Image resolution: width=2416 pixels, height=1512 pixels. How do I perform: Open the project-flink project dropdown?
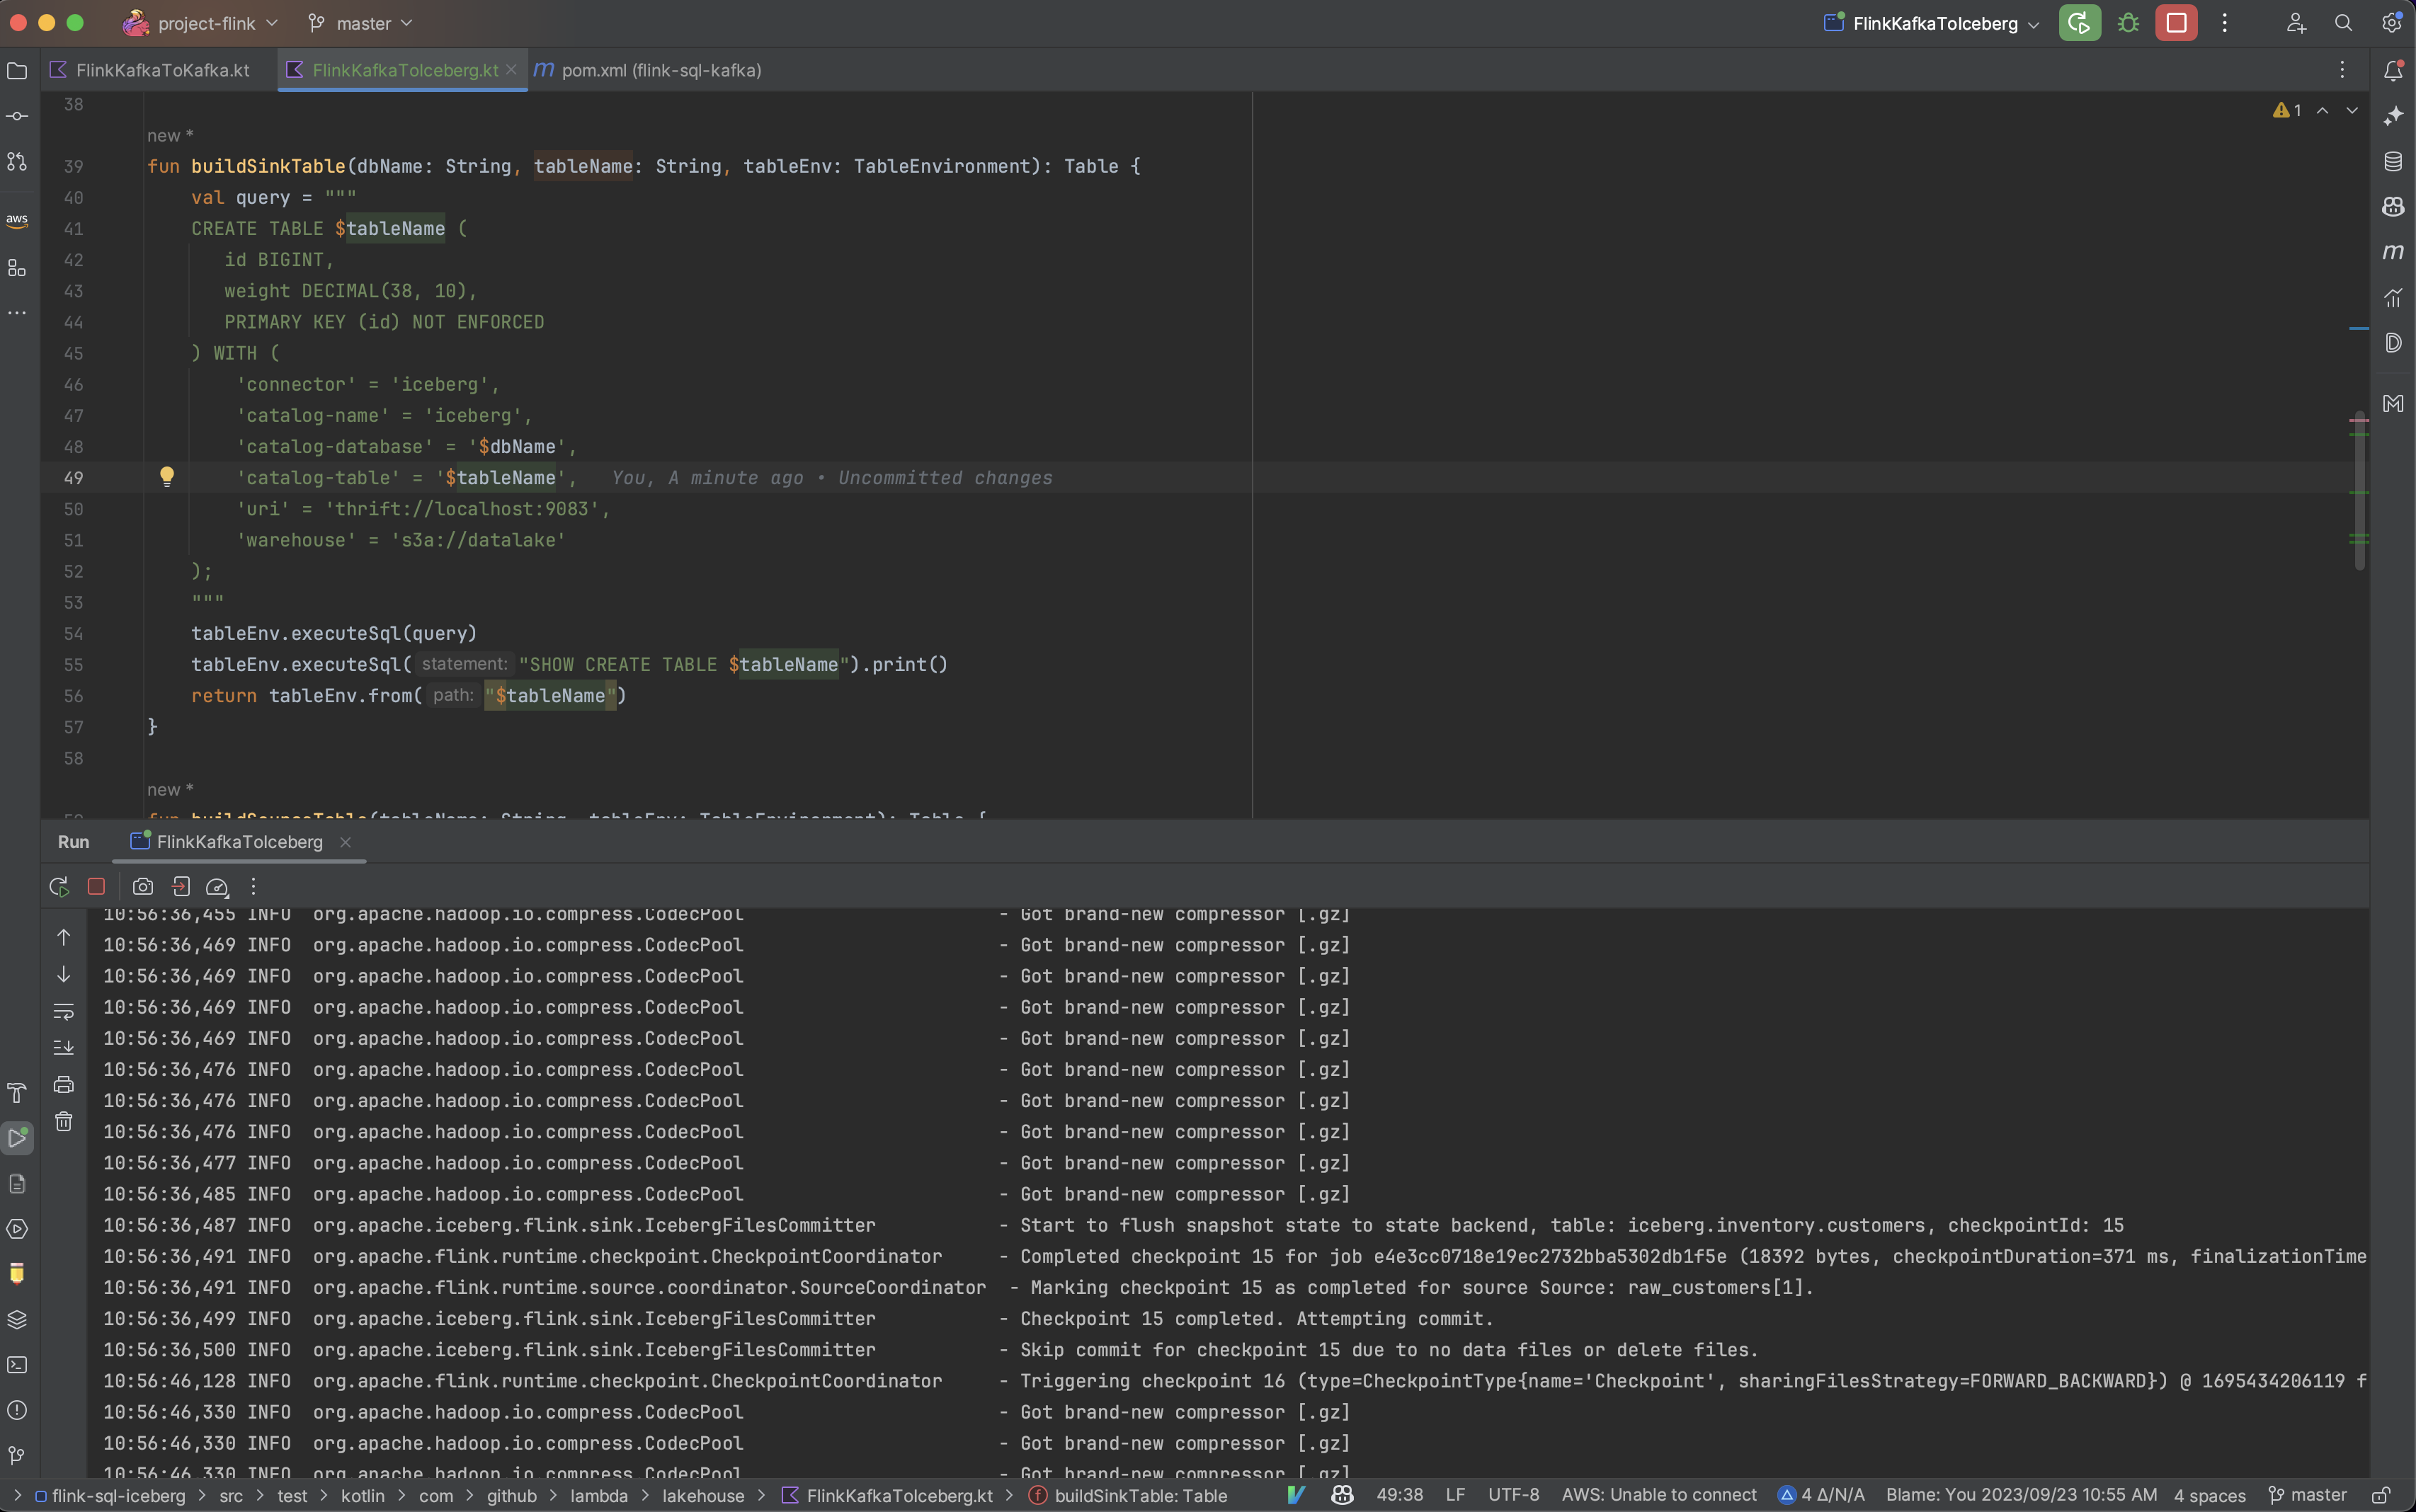click(206, 23)
